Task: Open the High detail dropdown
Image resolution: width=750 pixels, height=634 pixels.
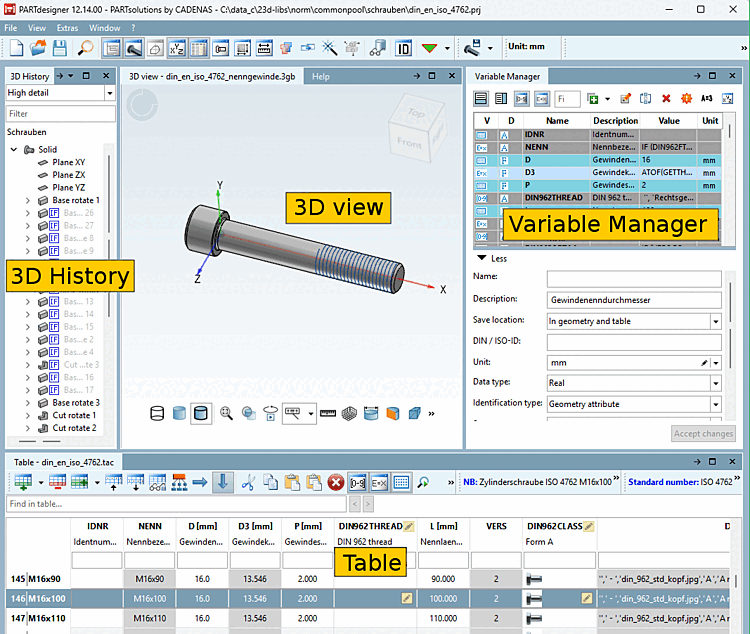Action: pyautogui.click(x=110, y=93)
